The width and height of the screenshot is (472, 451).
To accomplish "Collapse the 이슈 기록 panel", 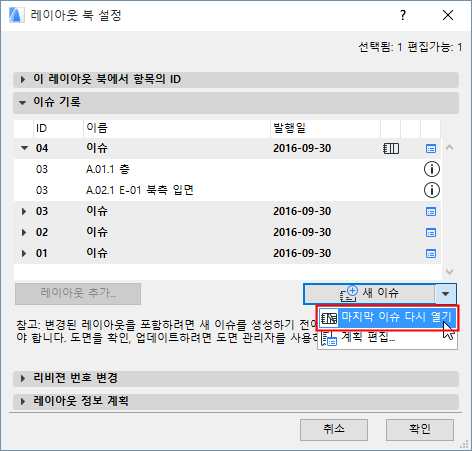I will tap(236, 102).
